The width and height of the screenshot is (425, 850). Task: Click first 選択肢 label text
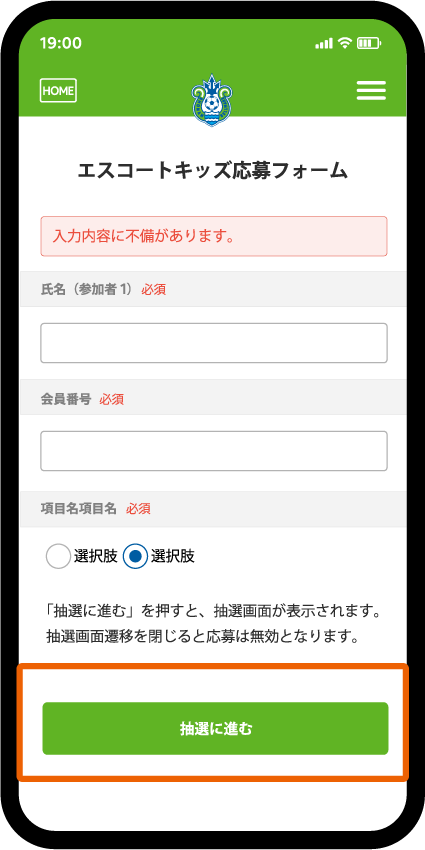pyautogui.click(x=96, y=556)
